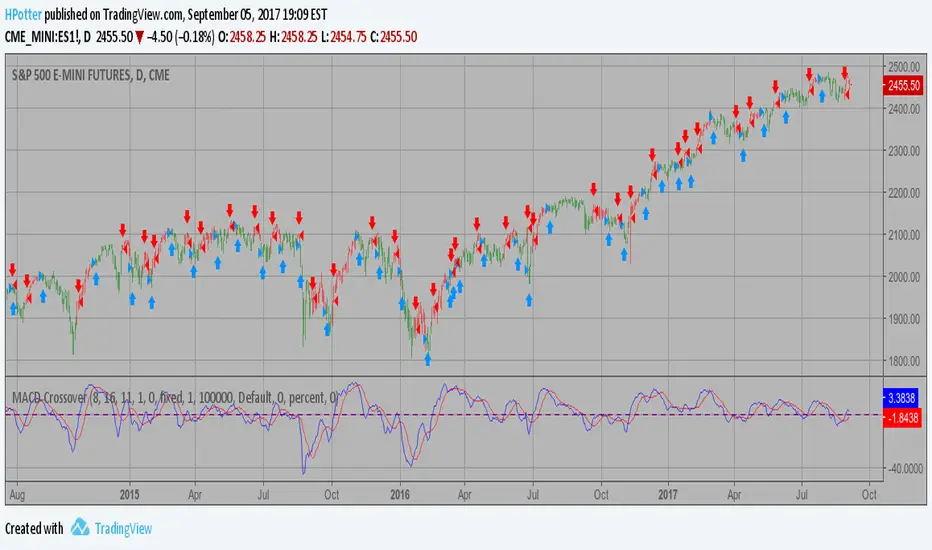Click the 2400.00 price axis label
This screenshot has width=932, height=550.
click(904, 109)
